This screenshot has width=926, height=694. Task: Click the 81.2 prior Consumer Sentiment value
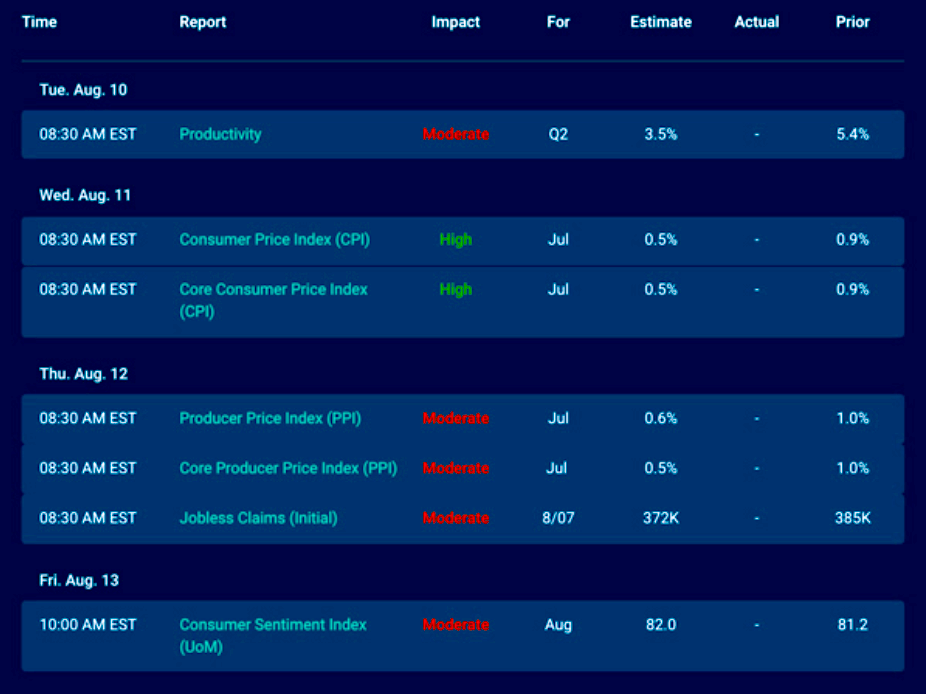click(x=853, y=625)
